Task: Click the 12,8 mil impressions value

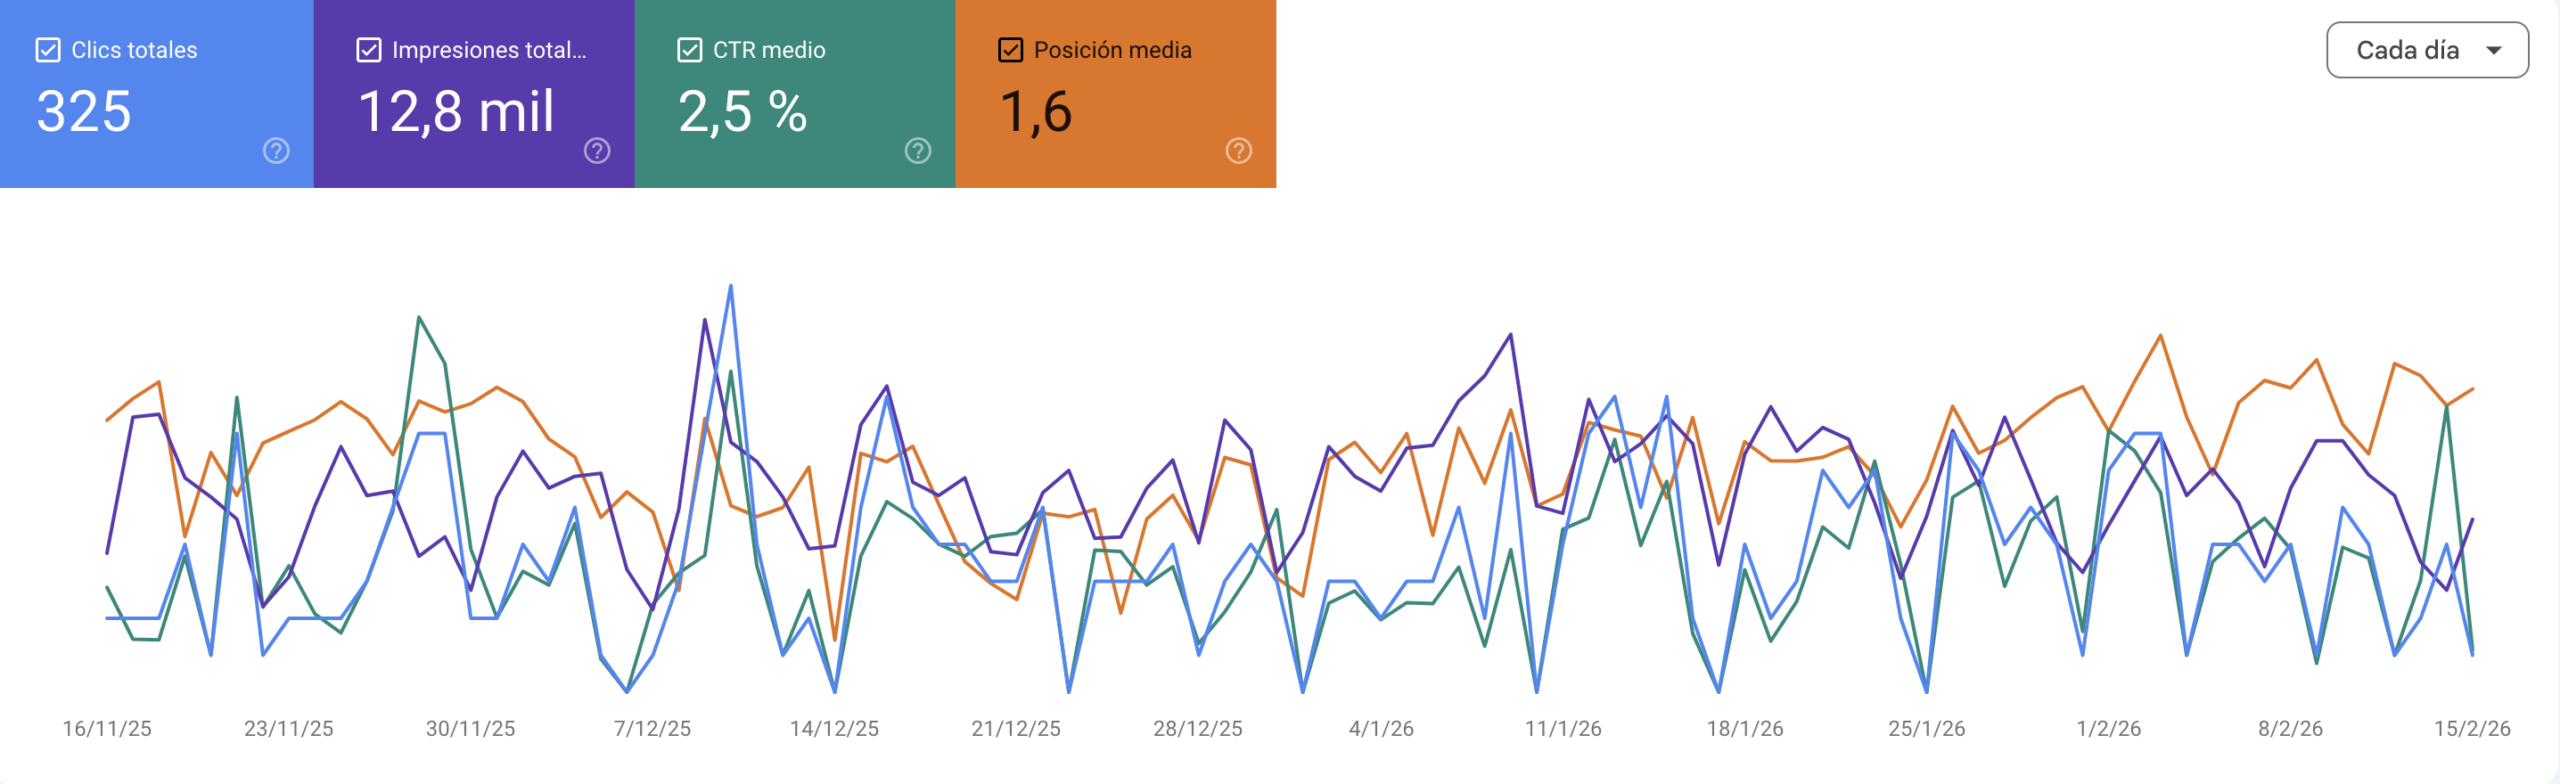Action: (x=455, y=112)
